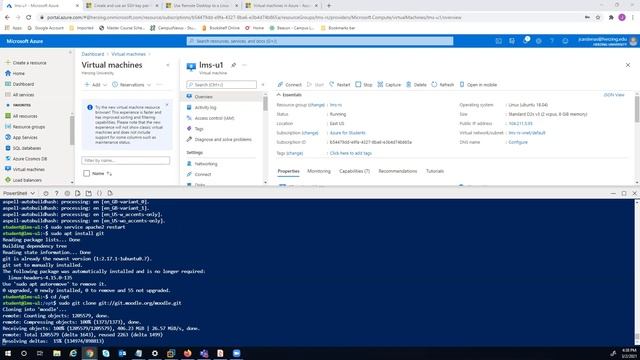Restart the lms-u1 virtual machine
Viewport: 640px width, 360px height.
pyautogui.click(x=340, y=84)
